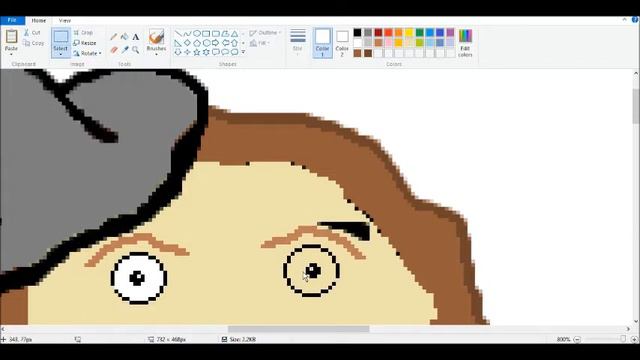
Task: Pick the first custom brown swatch
Action: [358, 53]
